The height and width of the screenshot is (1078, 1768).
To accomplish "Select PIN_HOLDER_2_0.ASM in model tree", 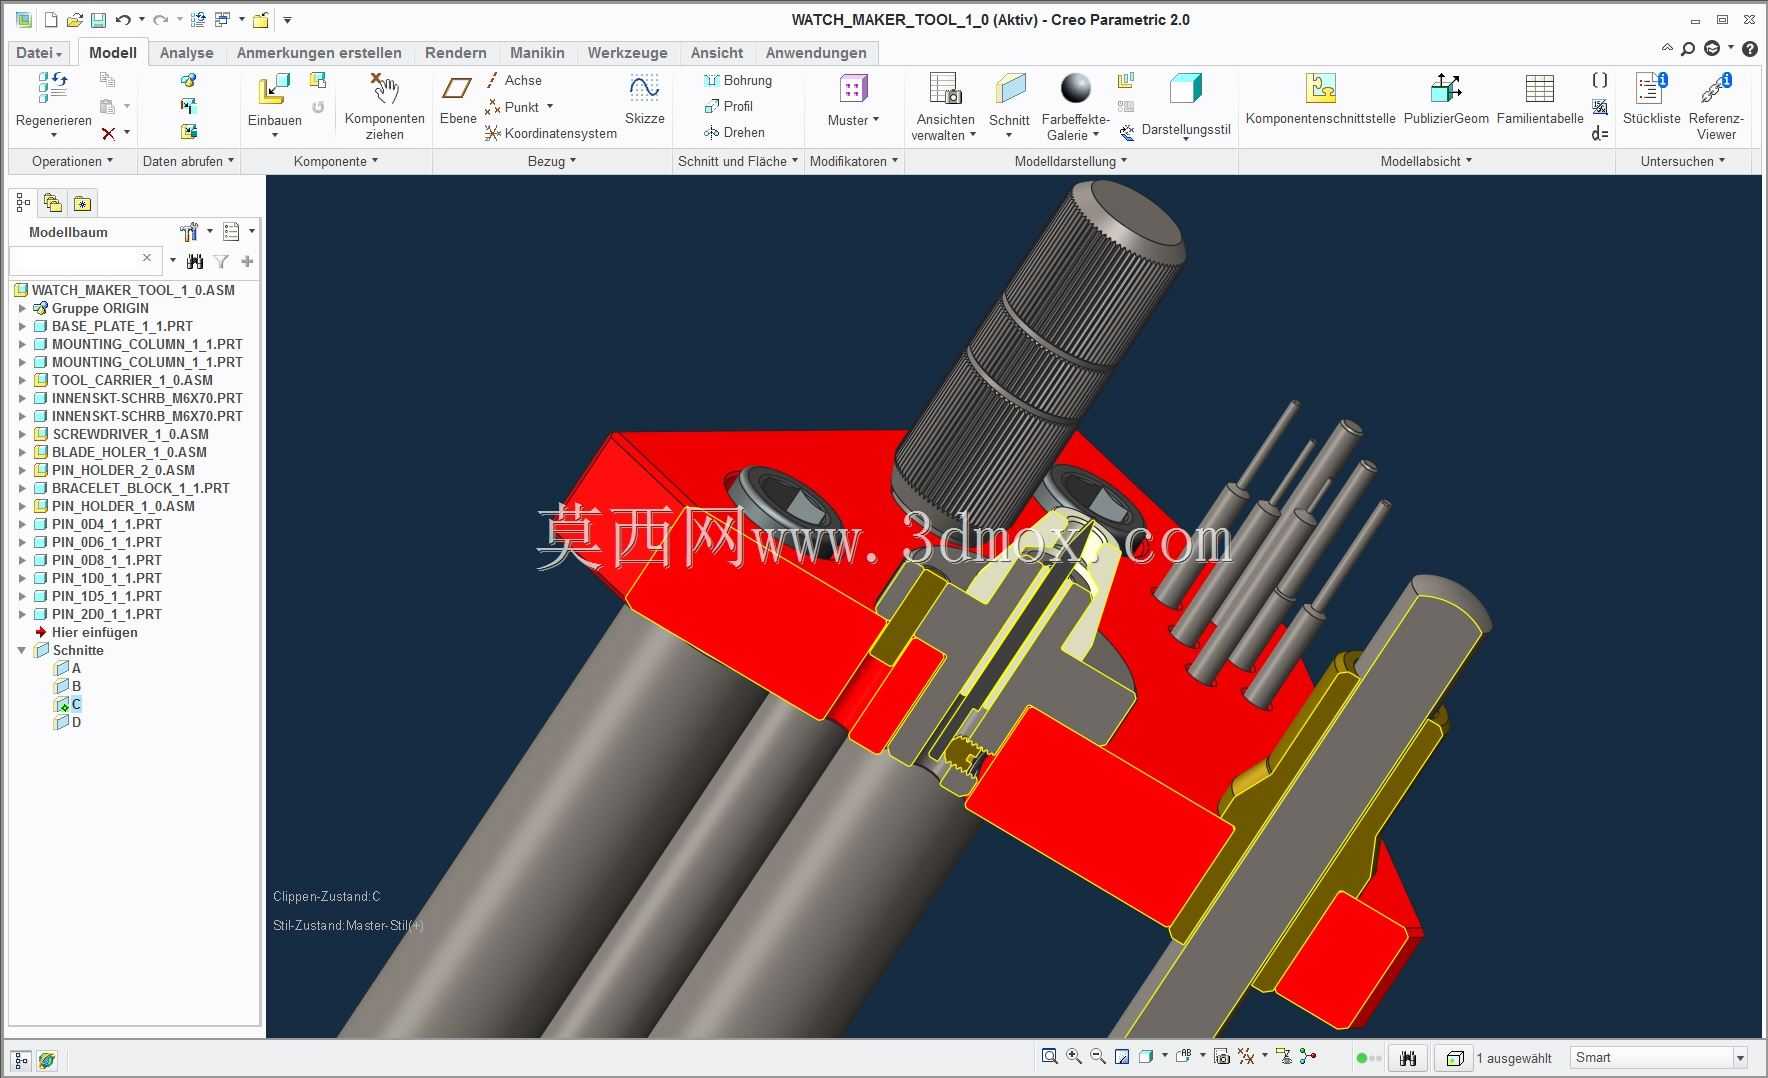I will pos(123,470).
